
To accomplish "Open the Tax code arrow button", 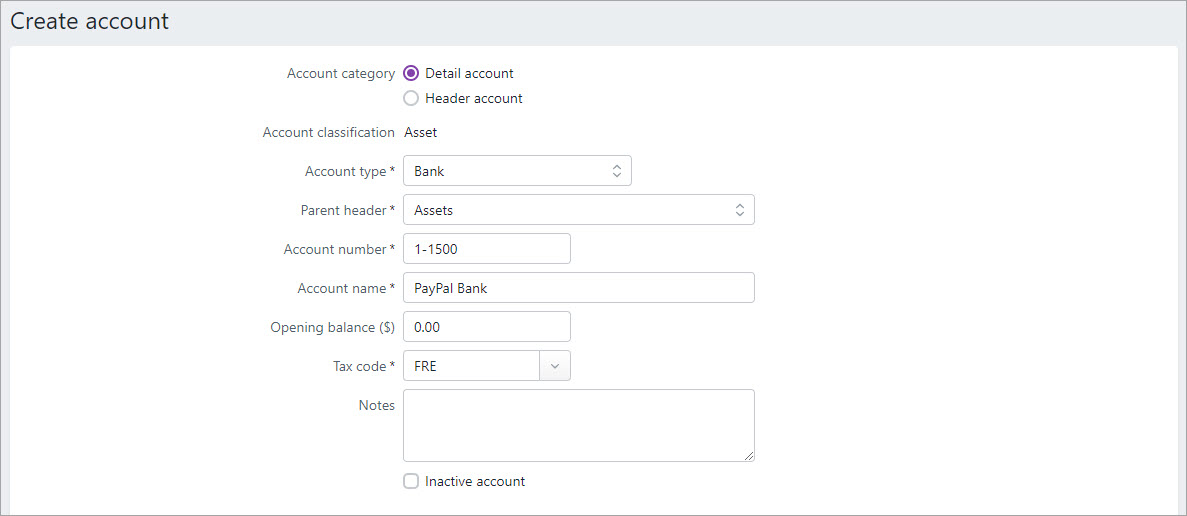I will [555, 365].
